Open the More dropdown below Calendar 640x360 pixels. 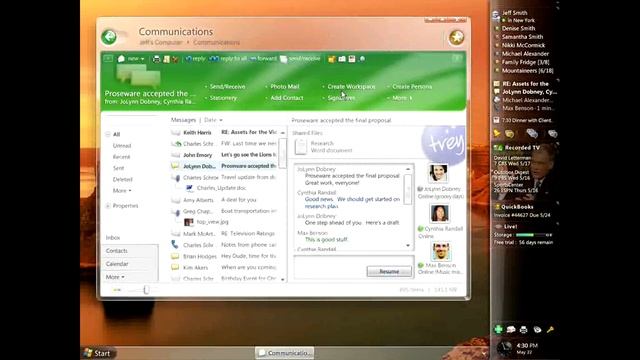pyautogui.click(x=115, y=277)
